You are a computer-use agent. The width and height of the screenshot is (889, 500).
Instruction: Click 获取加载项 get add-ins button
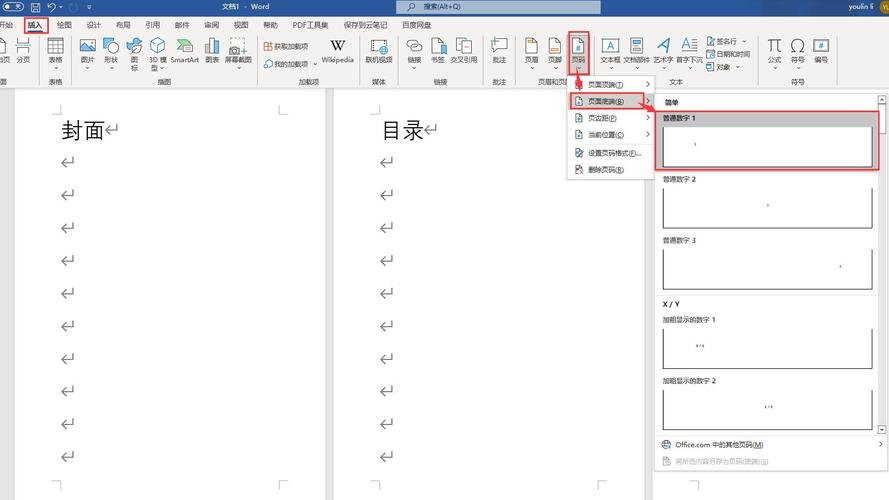pyautogui.click(x=286, y=46)
